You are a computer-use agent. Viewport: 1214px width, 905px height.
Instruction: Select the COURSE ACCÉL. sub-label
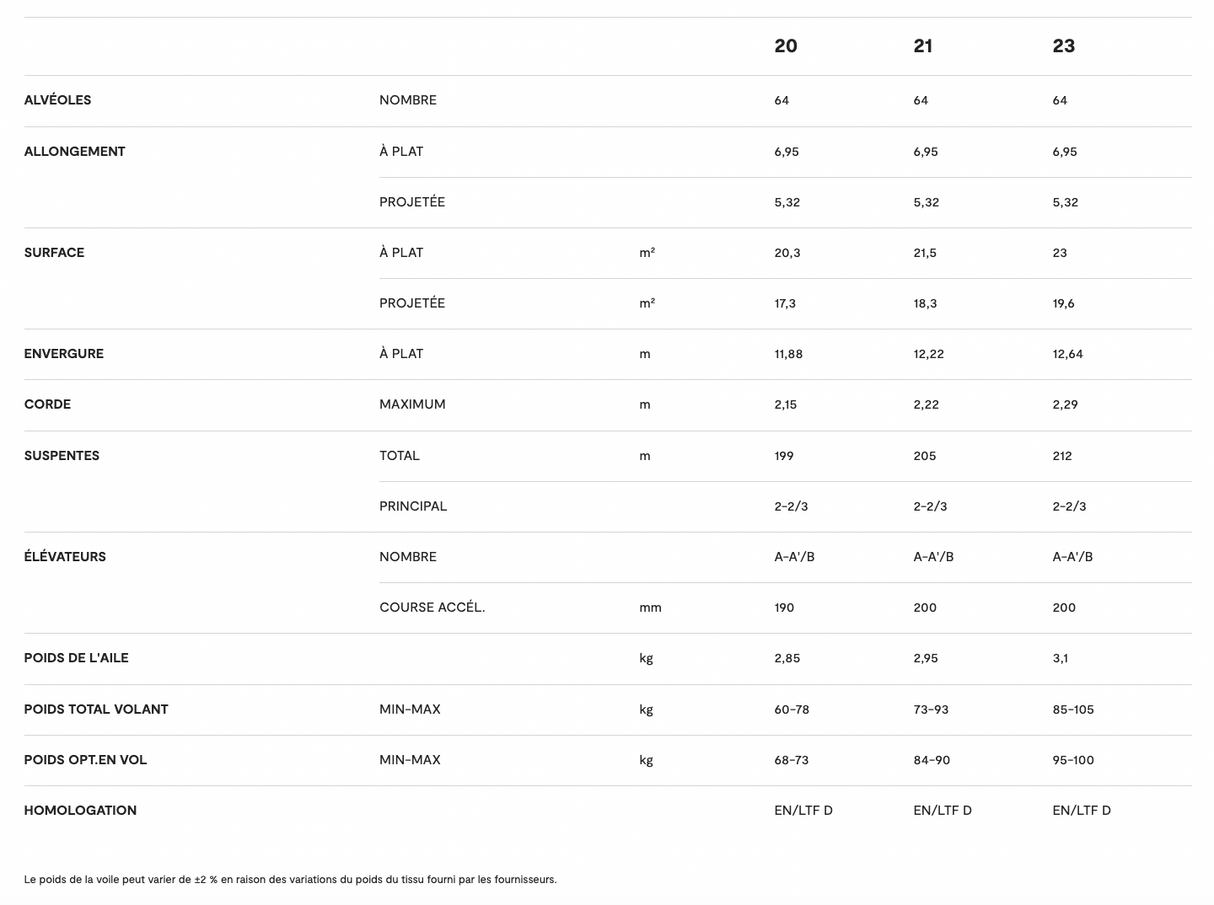coord(432,607)
